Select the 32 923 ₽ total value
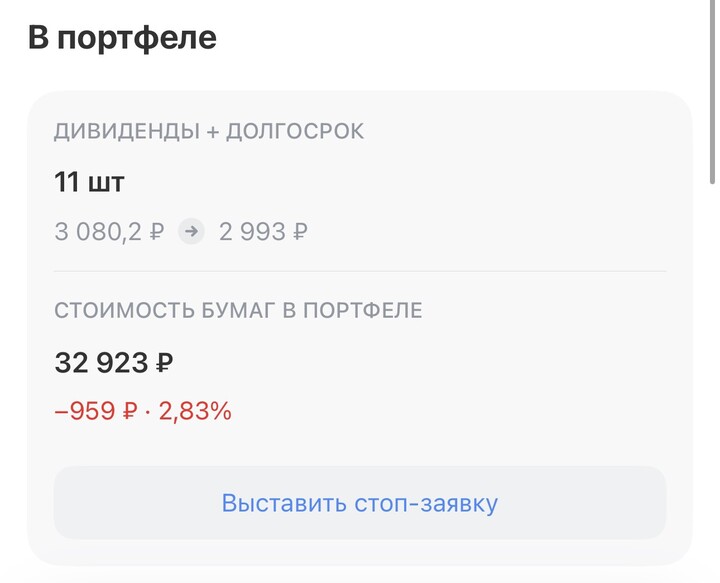 tap(113, 361)
